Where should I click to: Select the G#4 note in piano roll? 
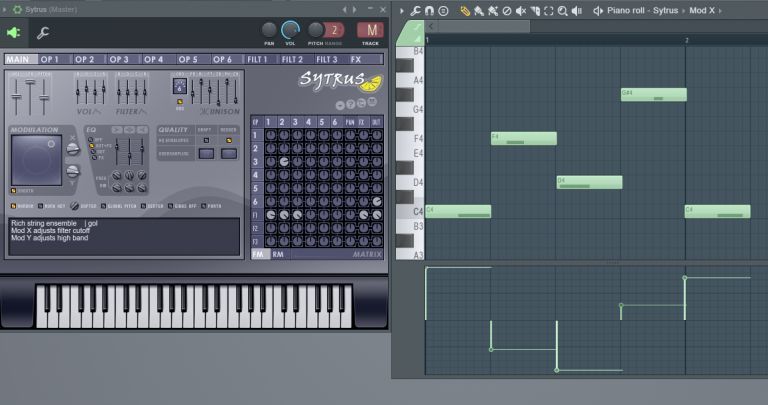(653, 95)
